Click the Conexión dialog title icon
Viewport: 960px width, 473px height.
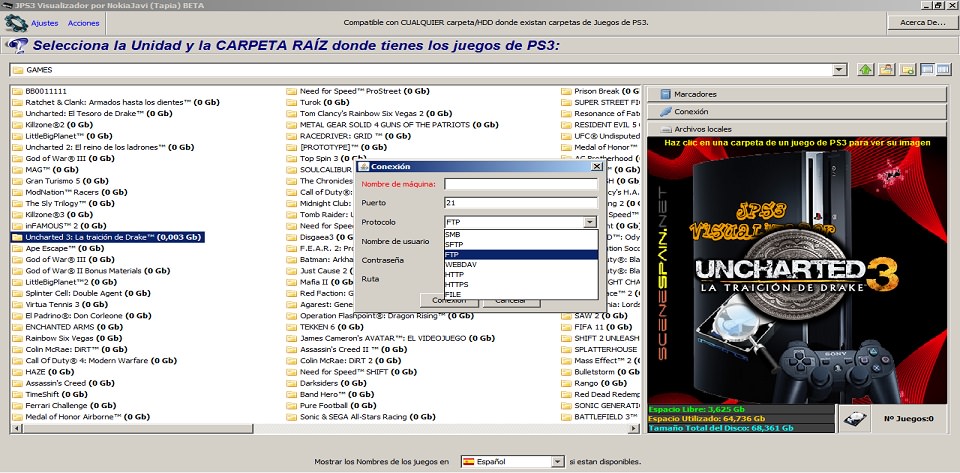click(x=364, y=166)
